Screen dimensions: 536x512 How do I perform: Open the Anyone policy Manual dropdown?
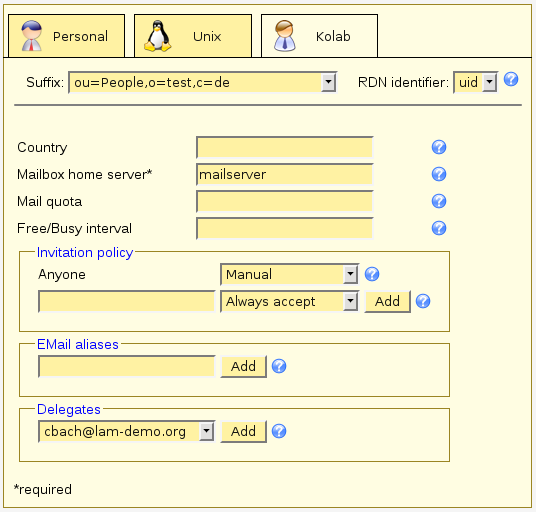click(290, 274)
